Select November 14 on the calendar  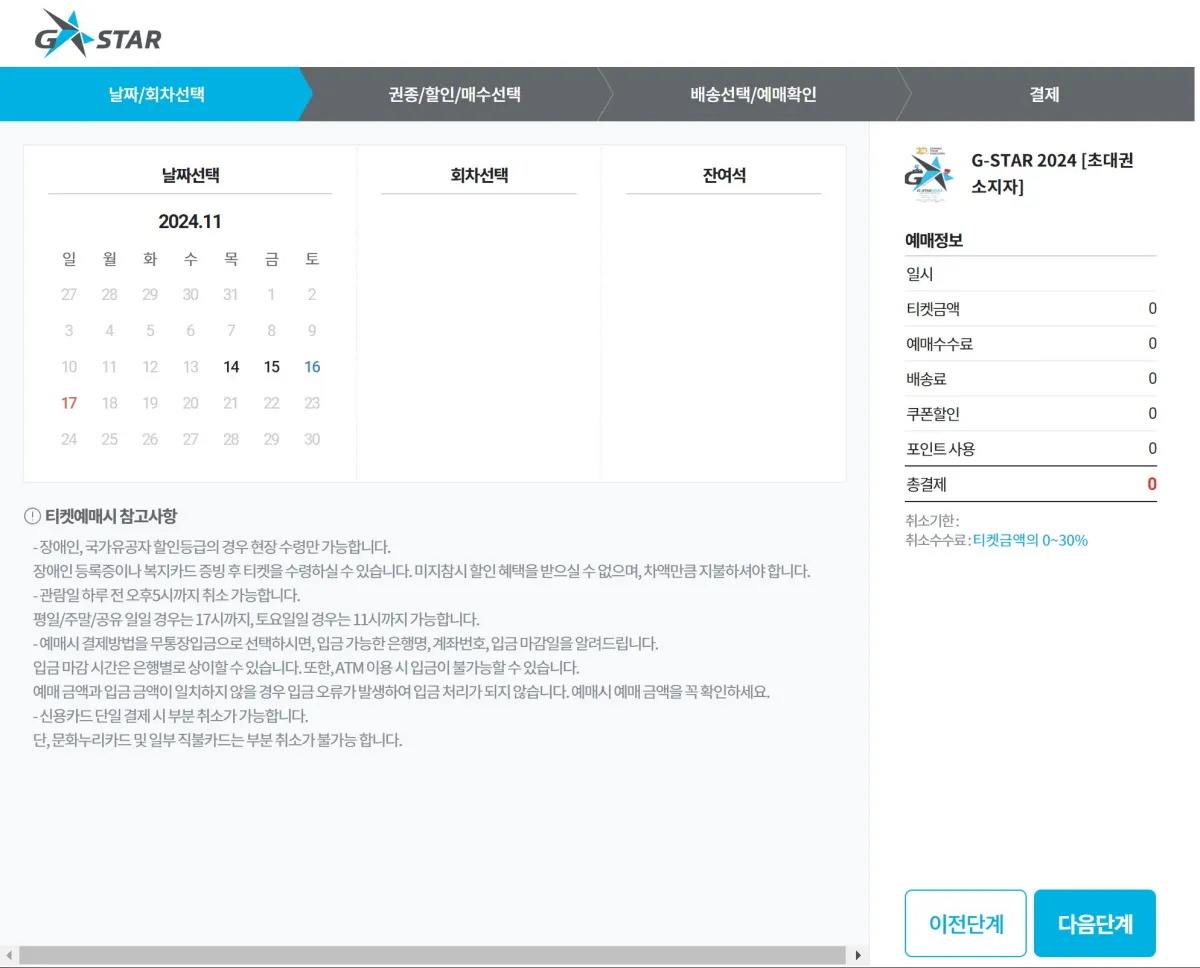(x=231, y=367)
